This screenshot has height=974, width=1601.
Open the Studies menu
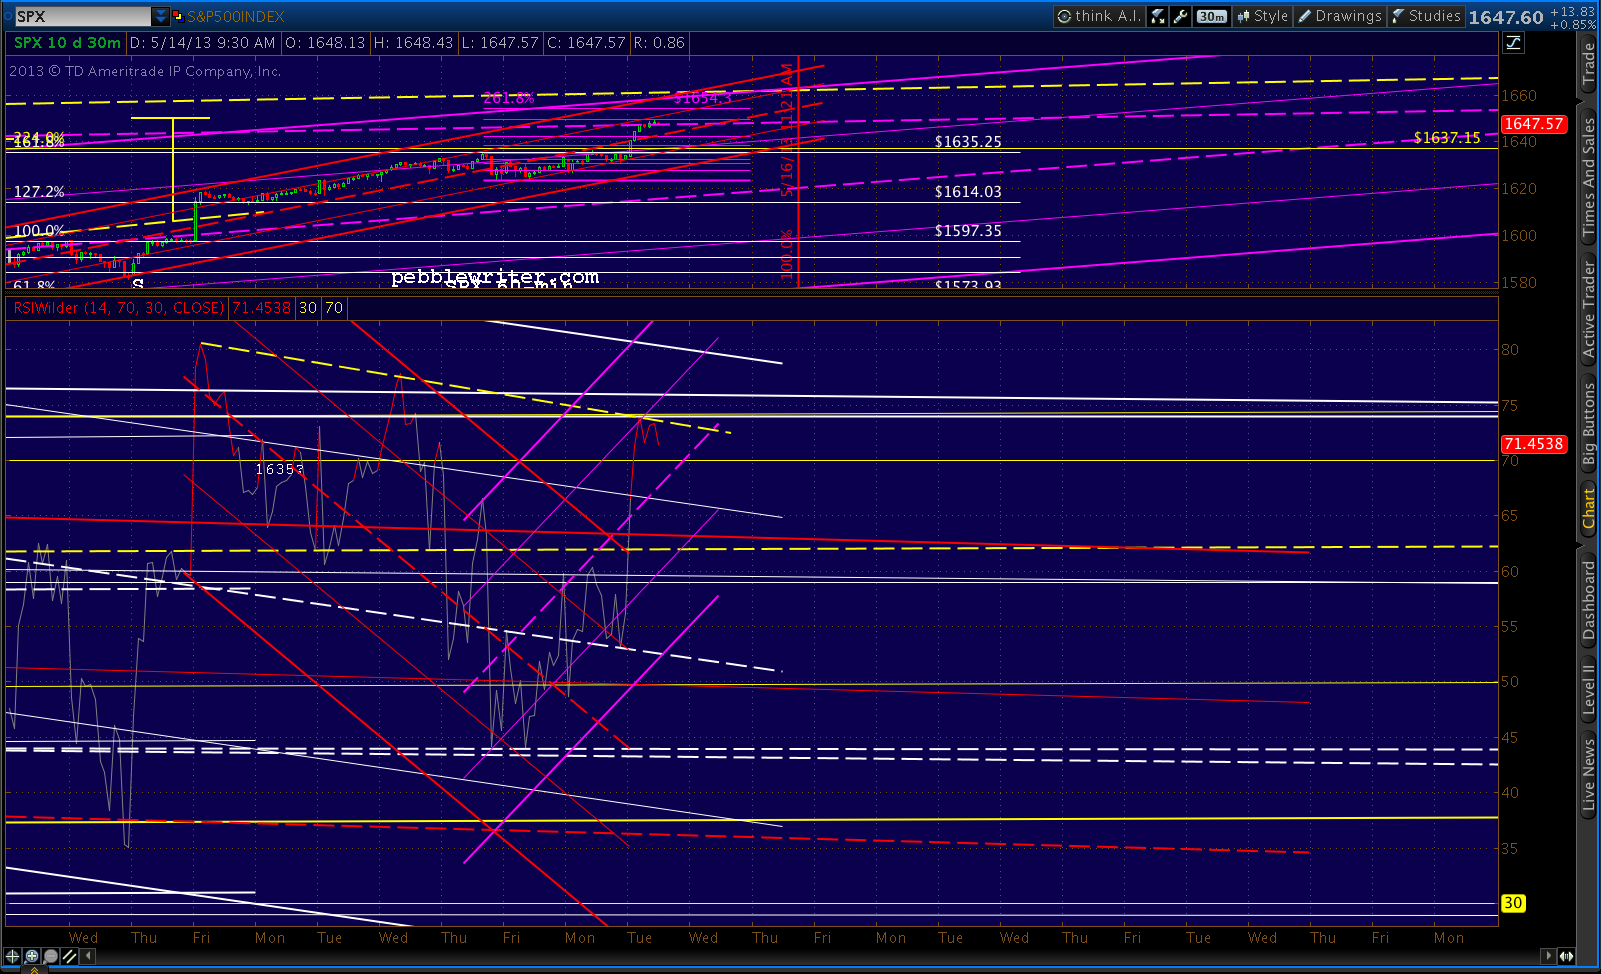[x=1426, y=16]
